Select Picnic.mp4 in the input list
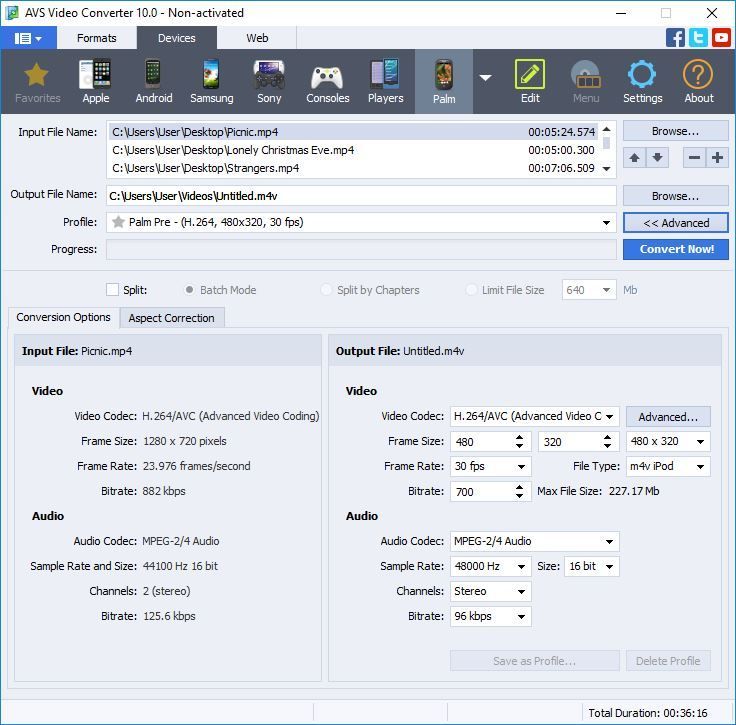The image size is (736, 725). [353, 132]
